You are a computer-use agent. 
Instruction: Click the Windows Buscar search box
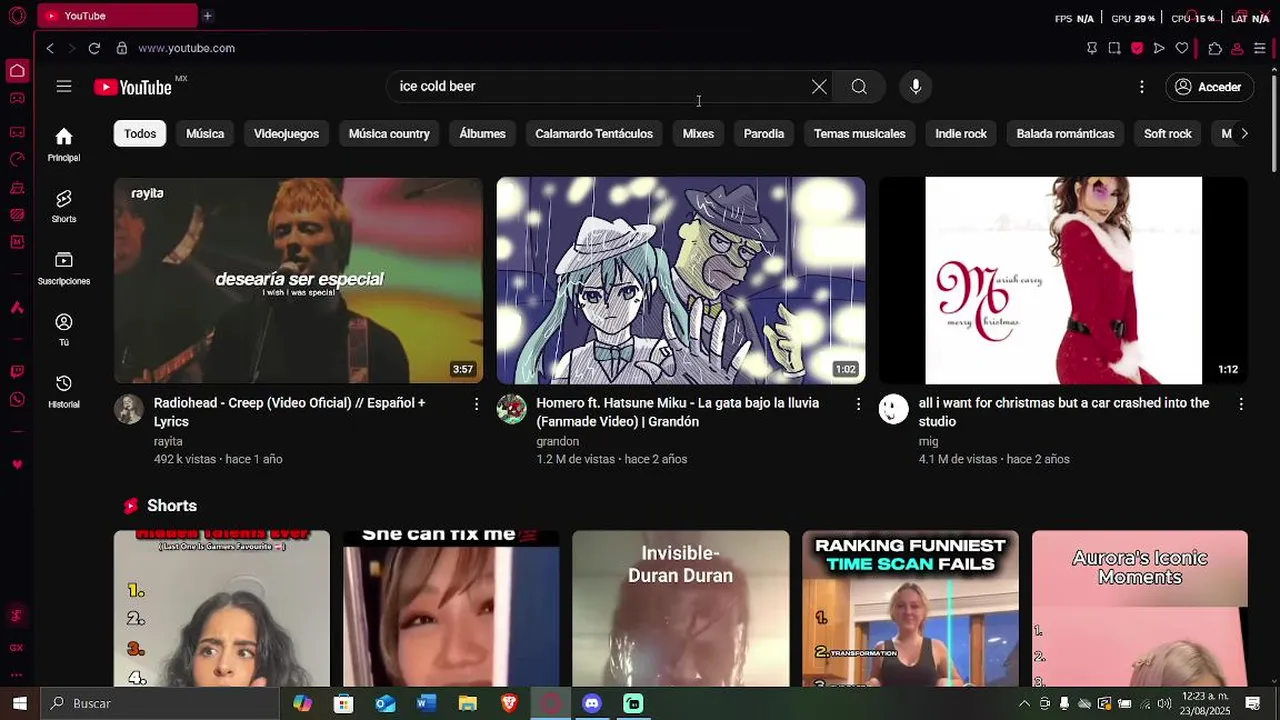[x=160, y=703]
